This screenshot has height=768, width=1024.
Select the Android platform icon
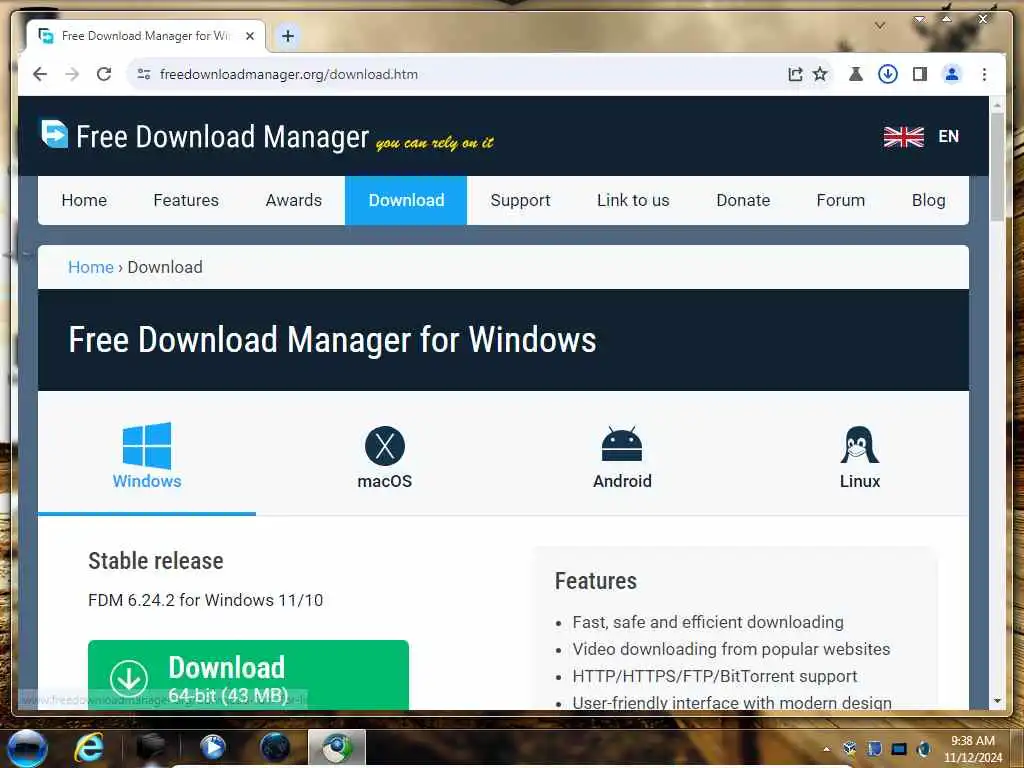coord(622,445)
